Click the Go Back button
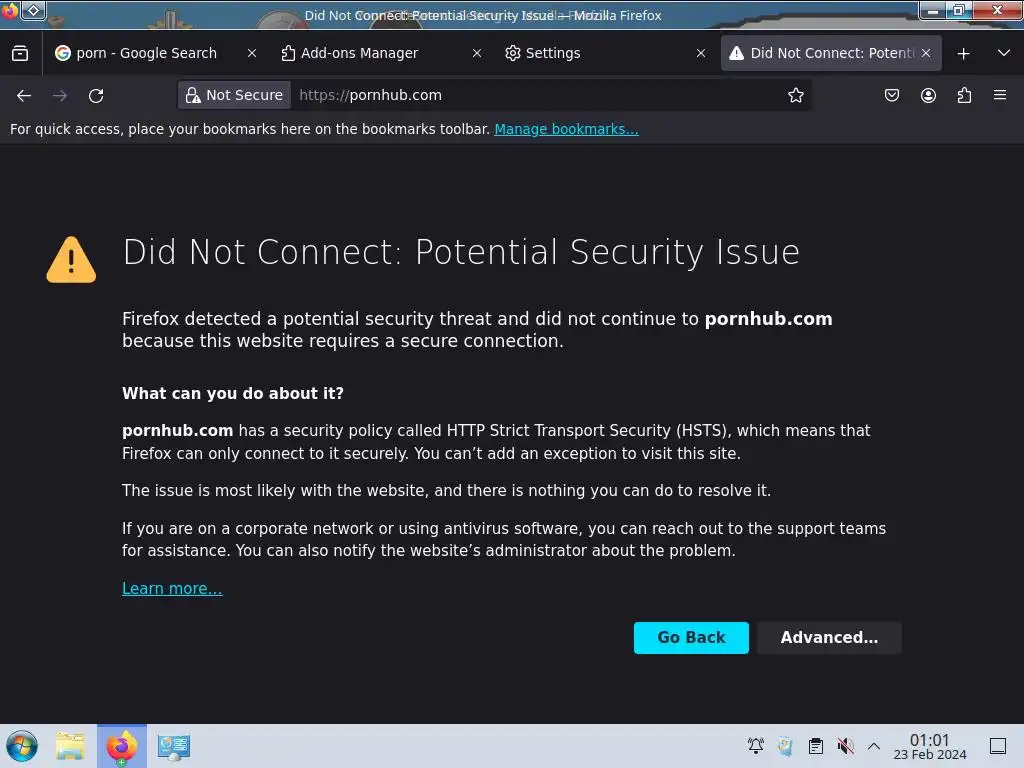Screen dimensions: 1024x768 click(x=691, y=638)
